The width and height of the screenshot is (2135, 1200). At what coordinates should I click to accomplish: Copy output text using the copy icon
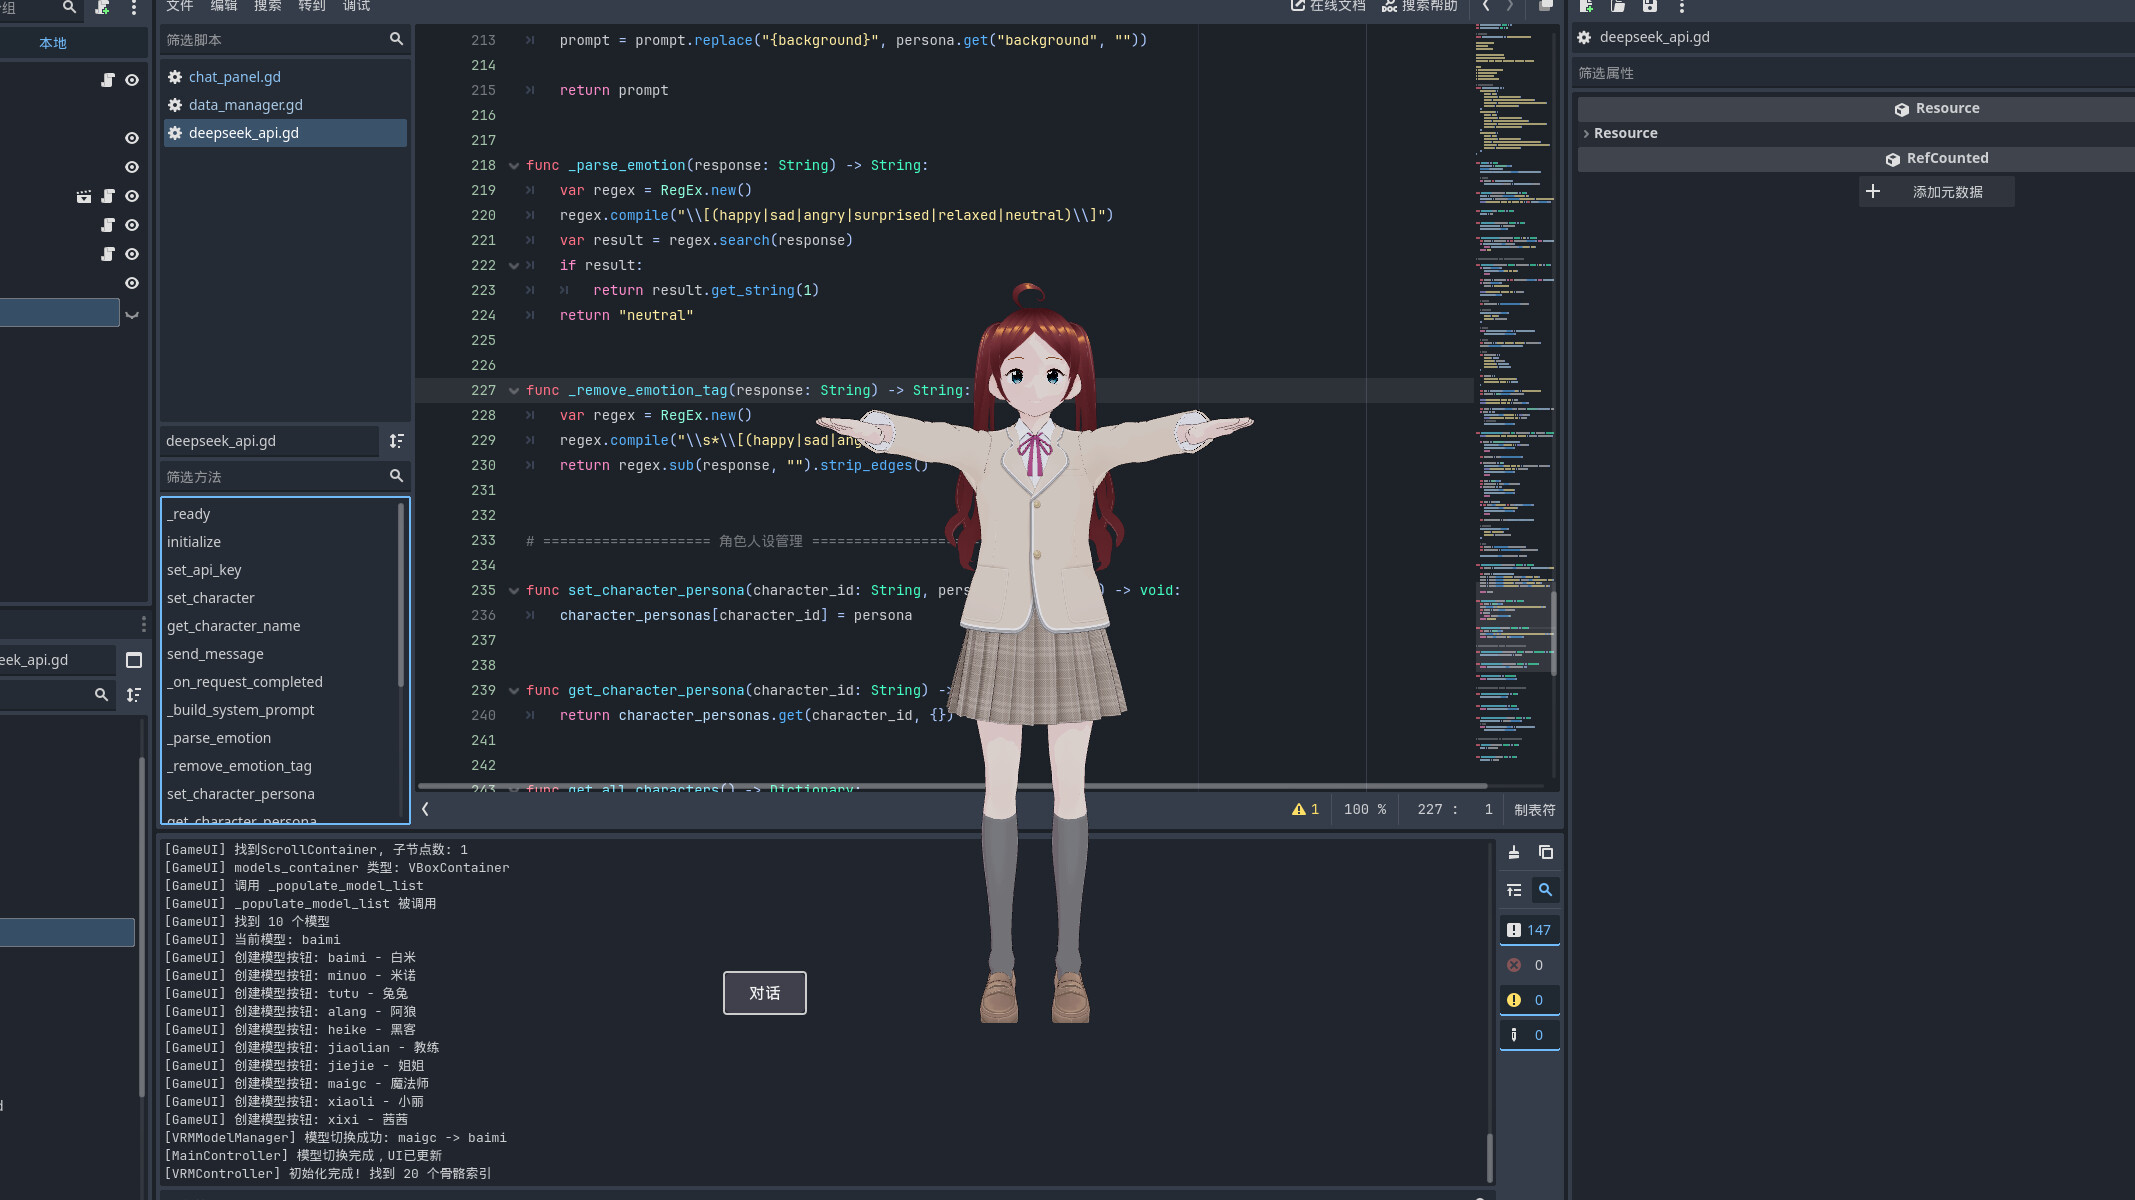[1545, 852]
